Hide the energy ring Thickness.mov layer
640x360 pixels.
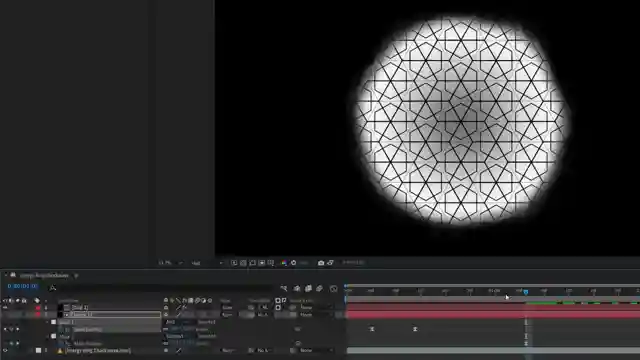click(x=5, y=350)
